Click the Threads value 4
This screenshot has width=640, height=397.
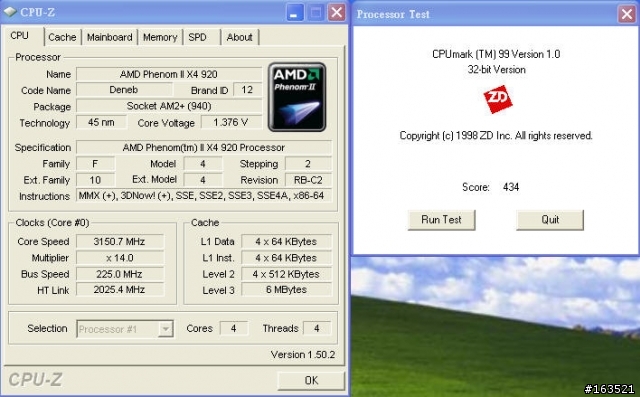click(317, 328)
